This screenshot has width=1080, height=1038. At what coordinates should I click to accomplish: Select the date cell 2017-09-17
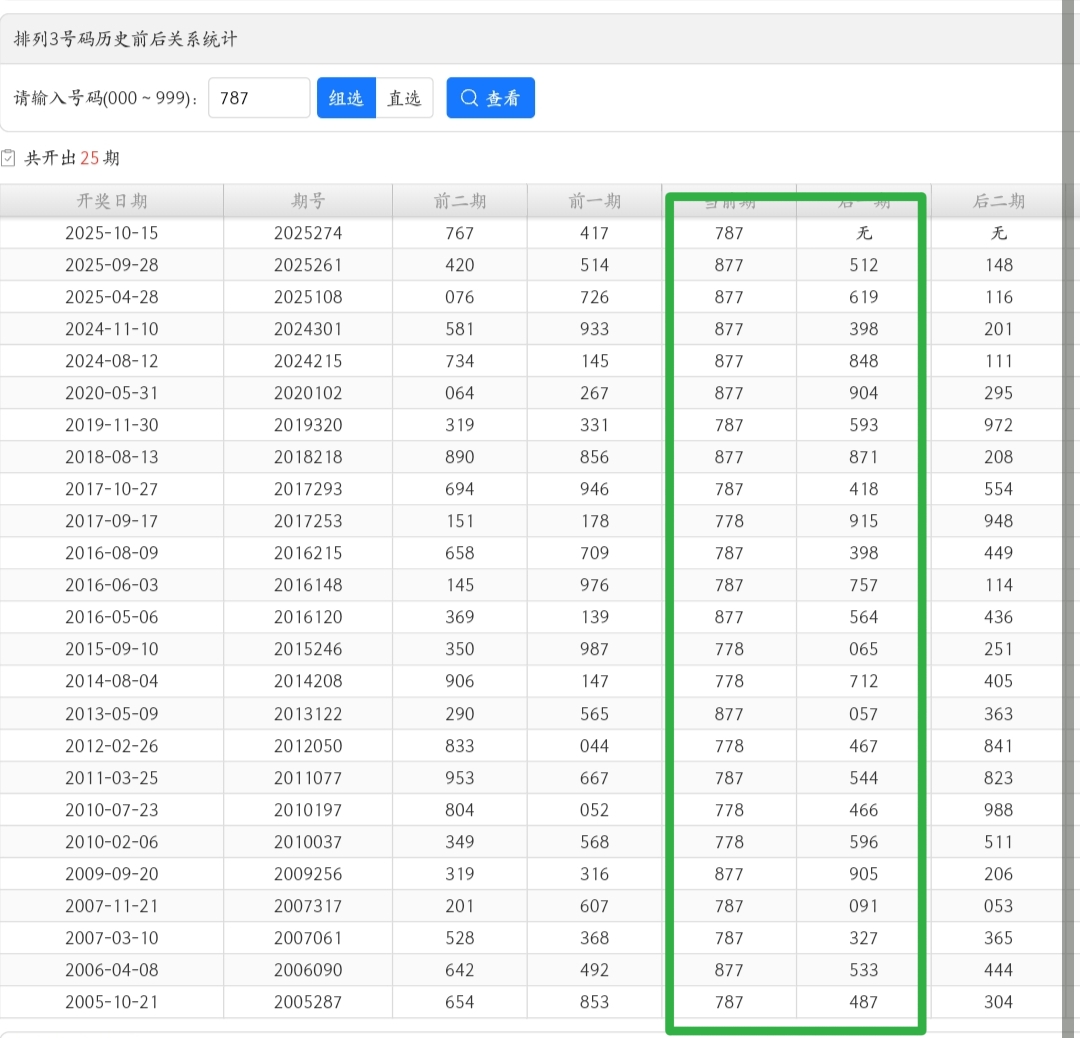click(112, 521)
